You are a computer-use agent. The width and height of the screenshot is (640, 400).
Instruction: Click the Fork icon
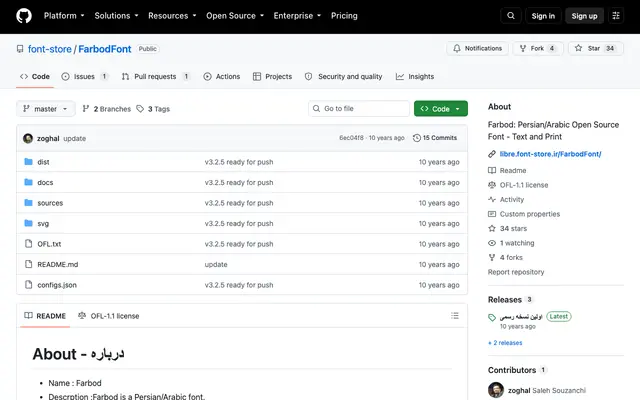point(523,48)
